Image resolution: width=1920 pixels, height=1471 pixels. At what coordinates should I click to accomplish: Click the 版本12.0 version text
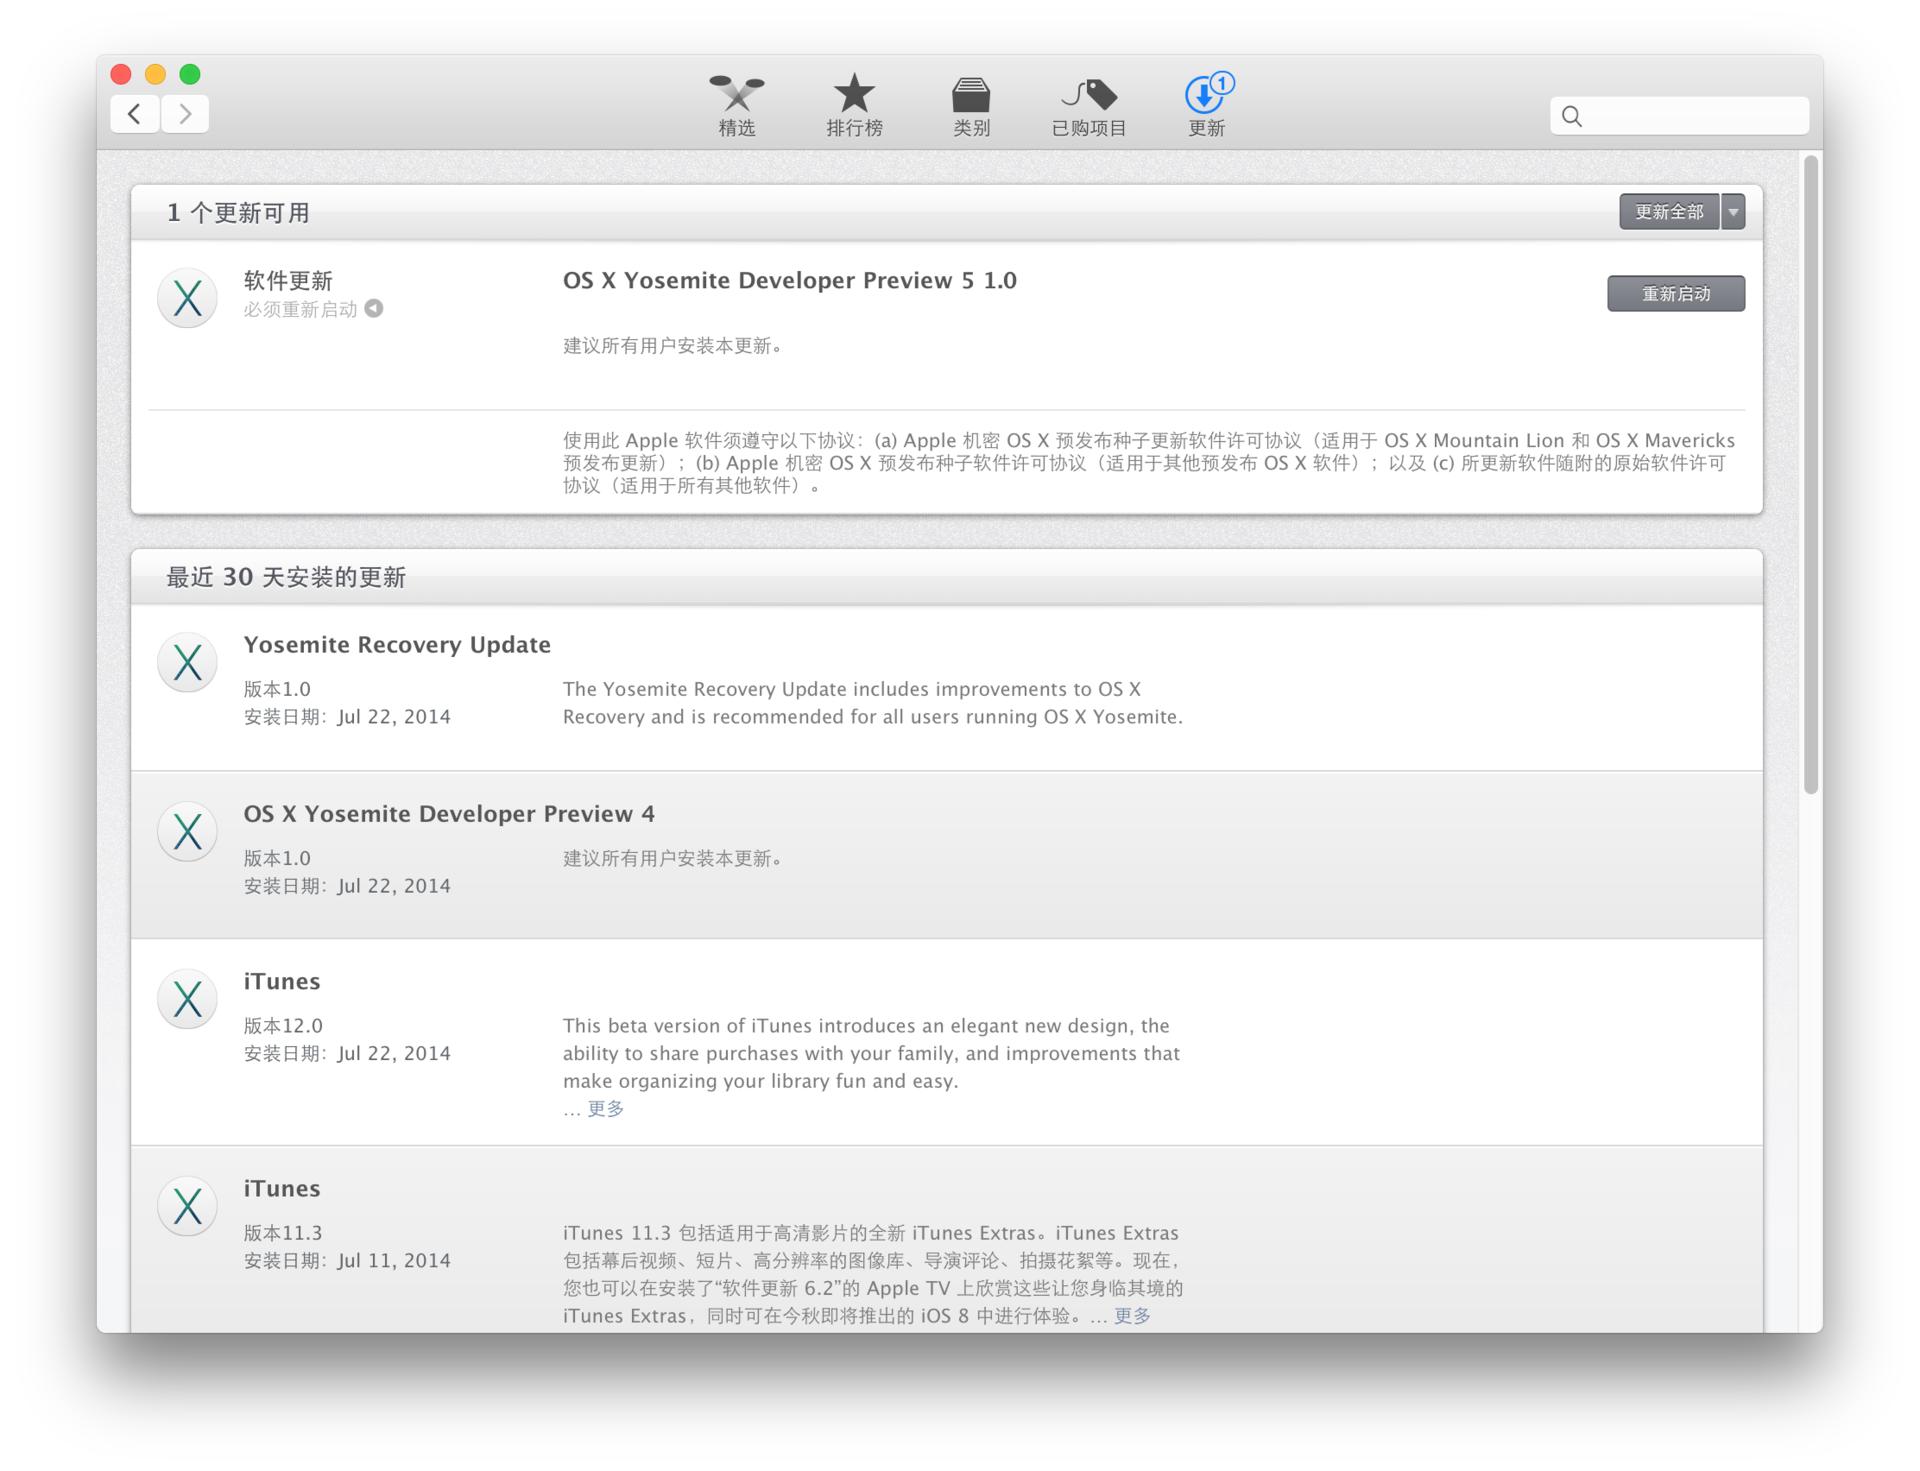point(283,1026)
